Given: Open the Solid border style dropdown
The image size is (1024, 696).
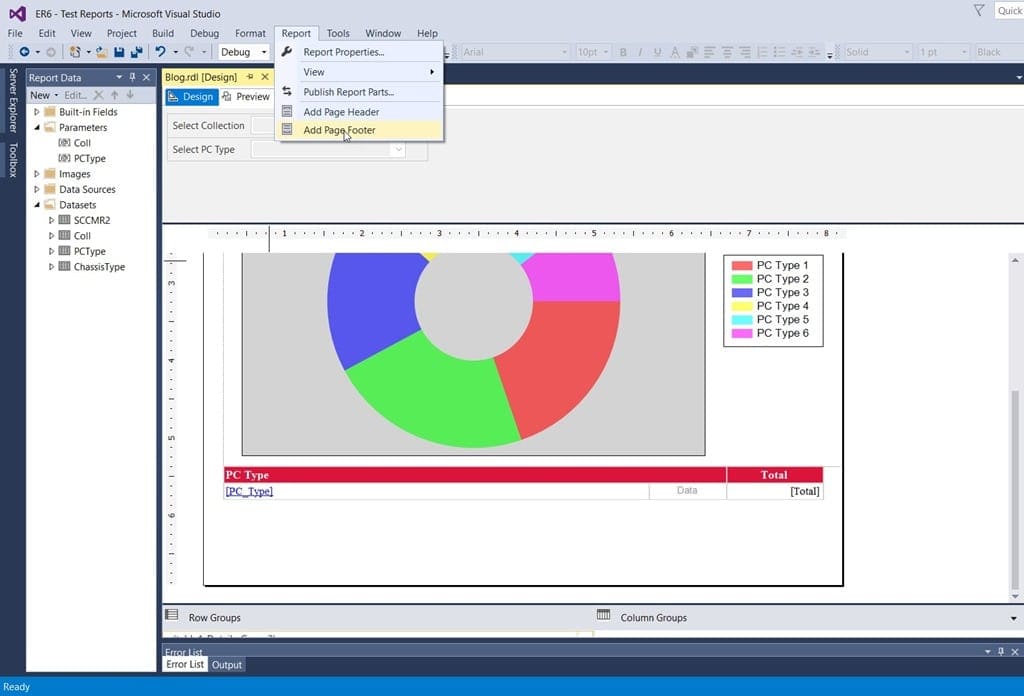Looking at the screenshot, I should point(906,52).
